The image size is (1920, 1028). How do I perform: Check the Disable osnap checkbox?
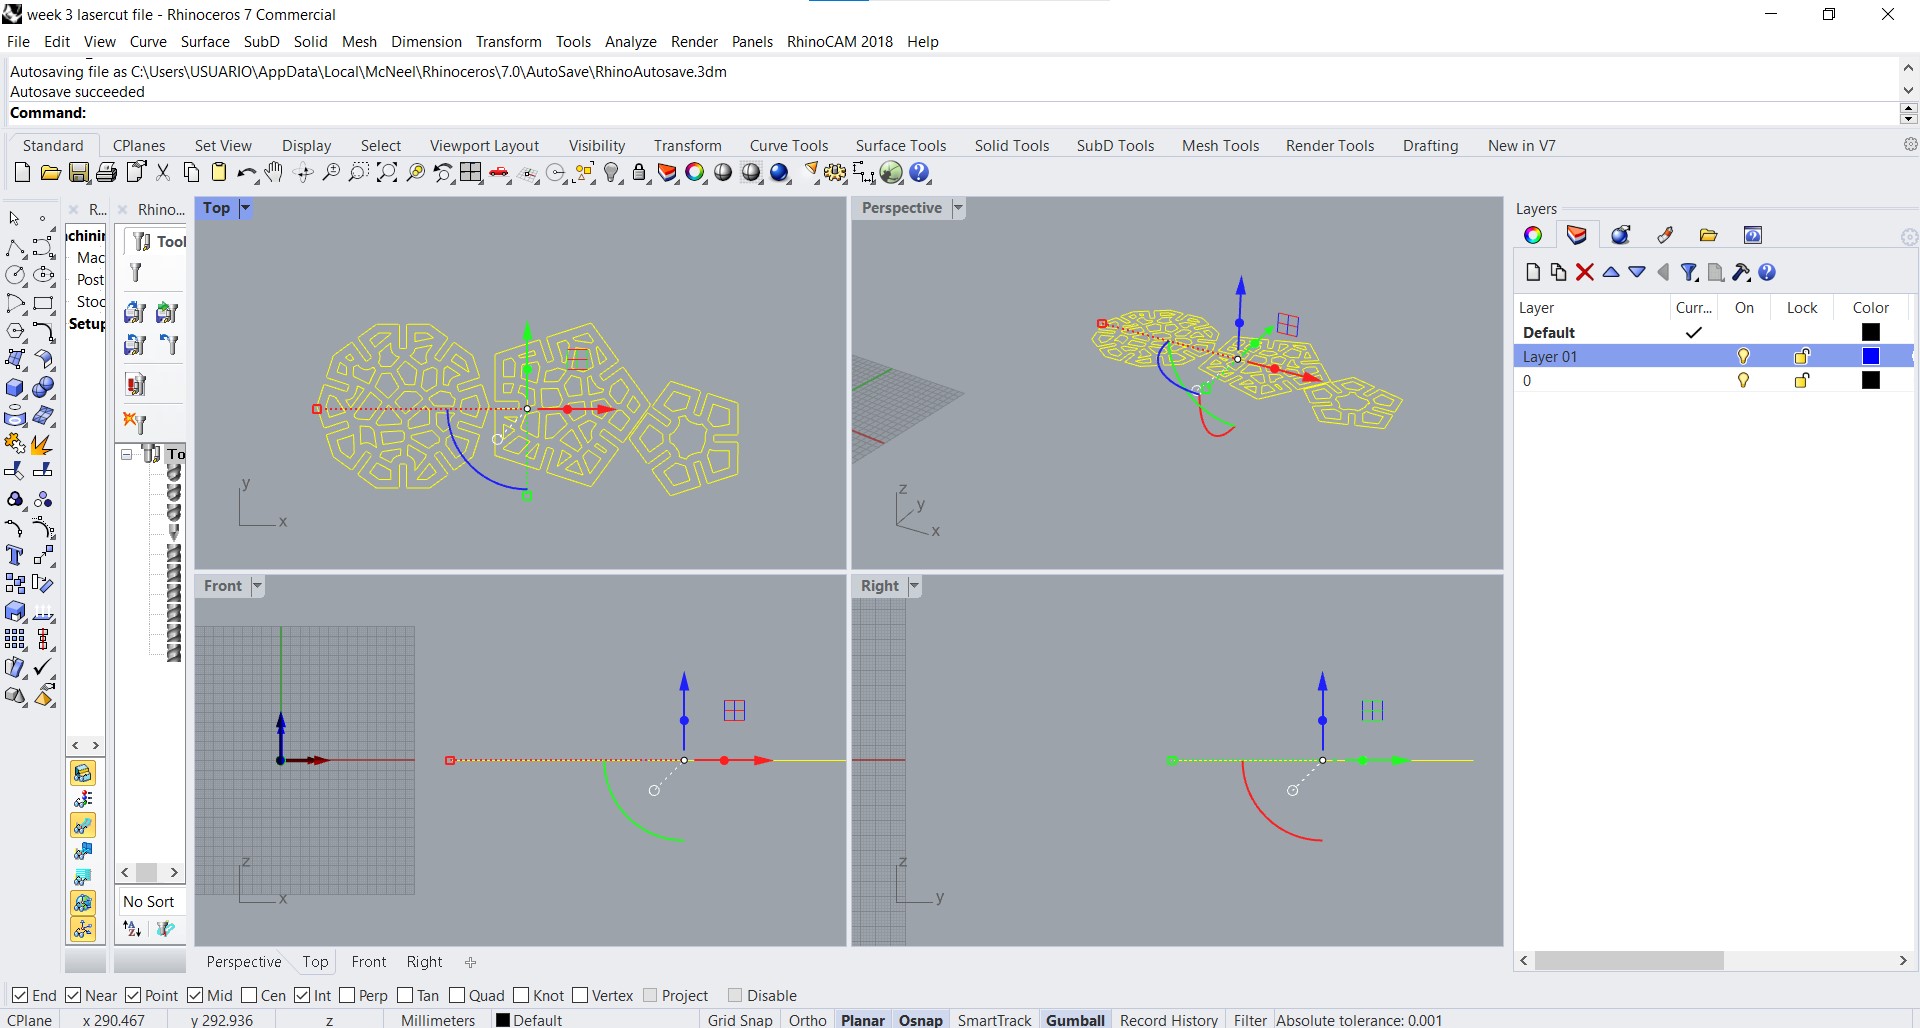[x=735, y=995]
